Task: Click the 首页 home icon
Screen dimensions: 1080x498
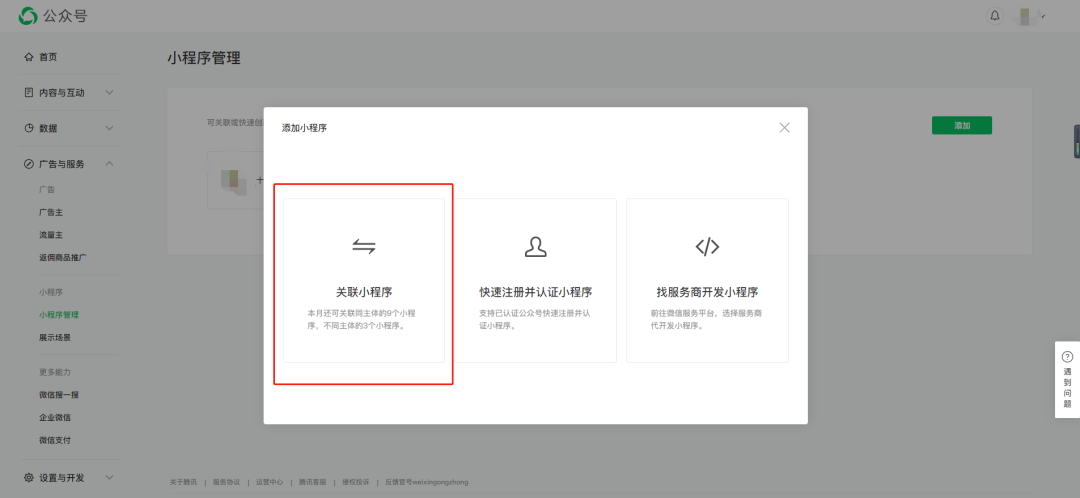Action: pos(28,56)
